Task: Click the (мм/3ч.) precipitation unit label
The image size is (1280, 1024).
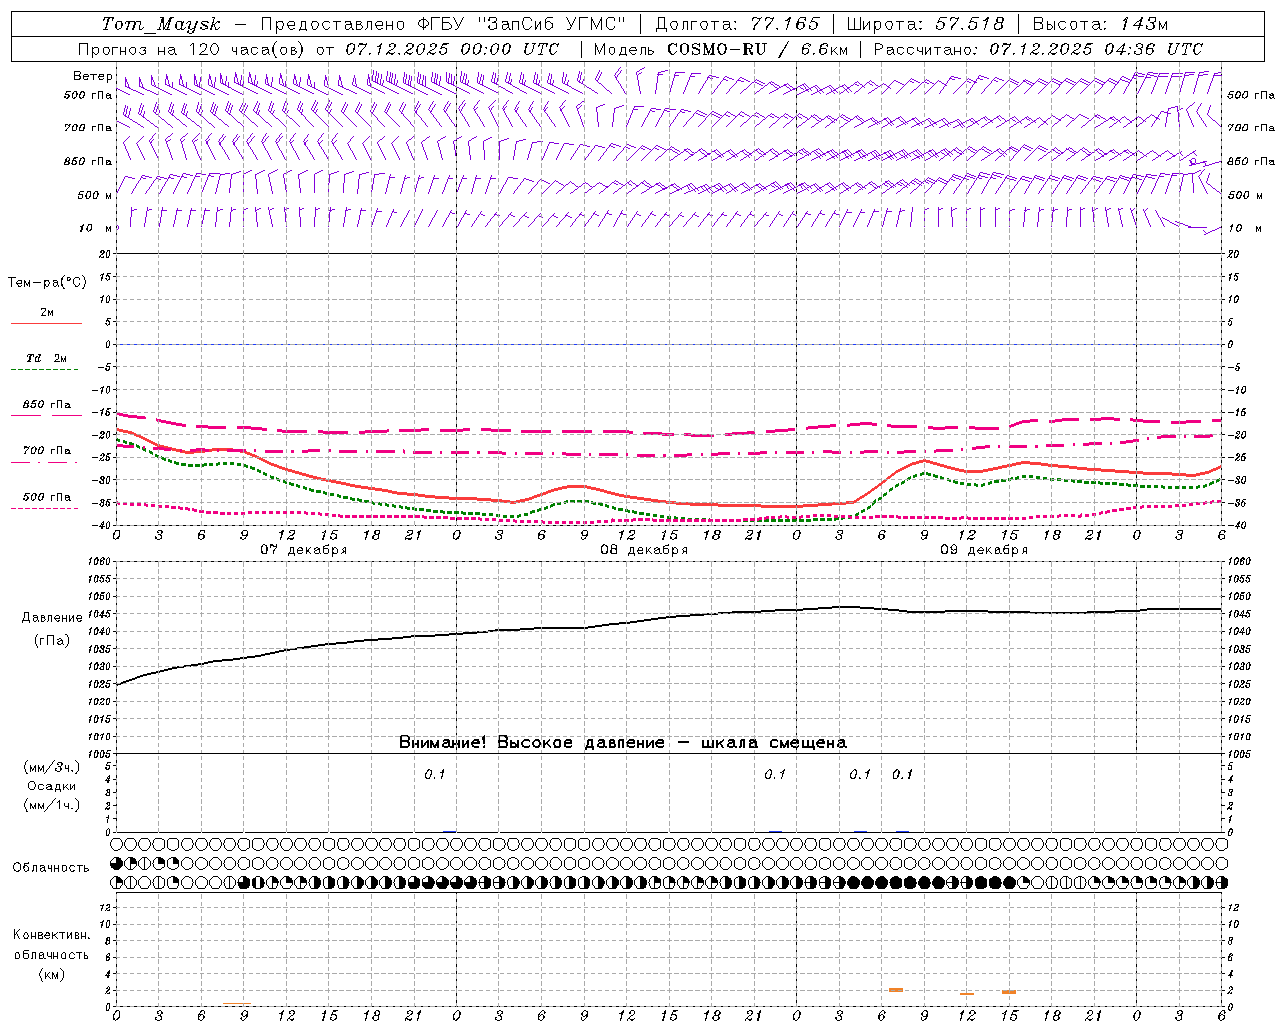Action: pyautogui.click(x=52, y=767)
